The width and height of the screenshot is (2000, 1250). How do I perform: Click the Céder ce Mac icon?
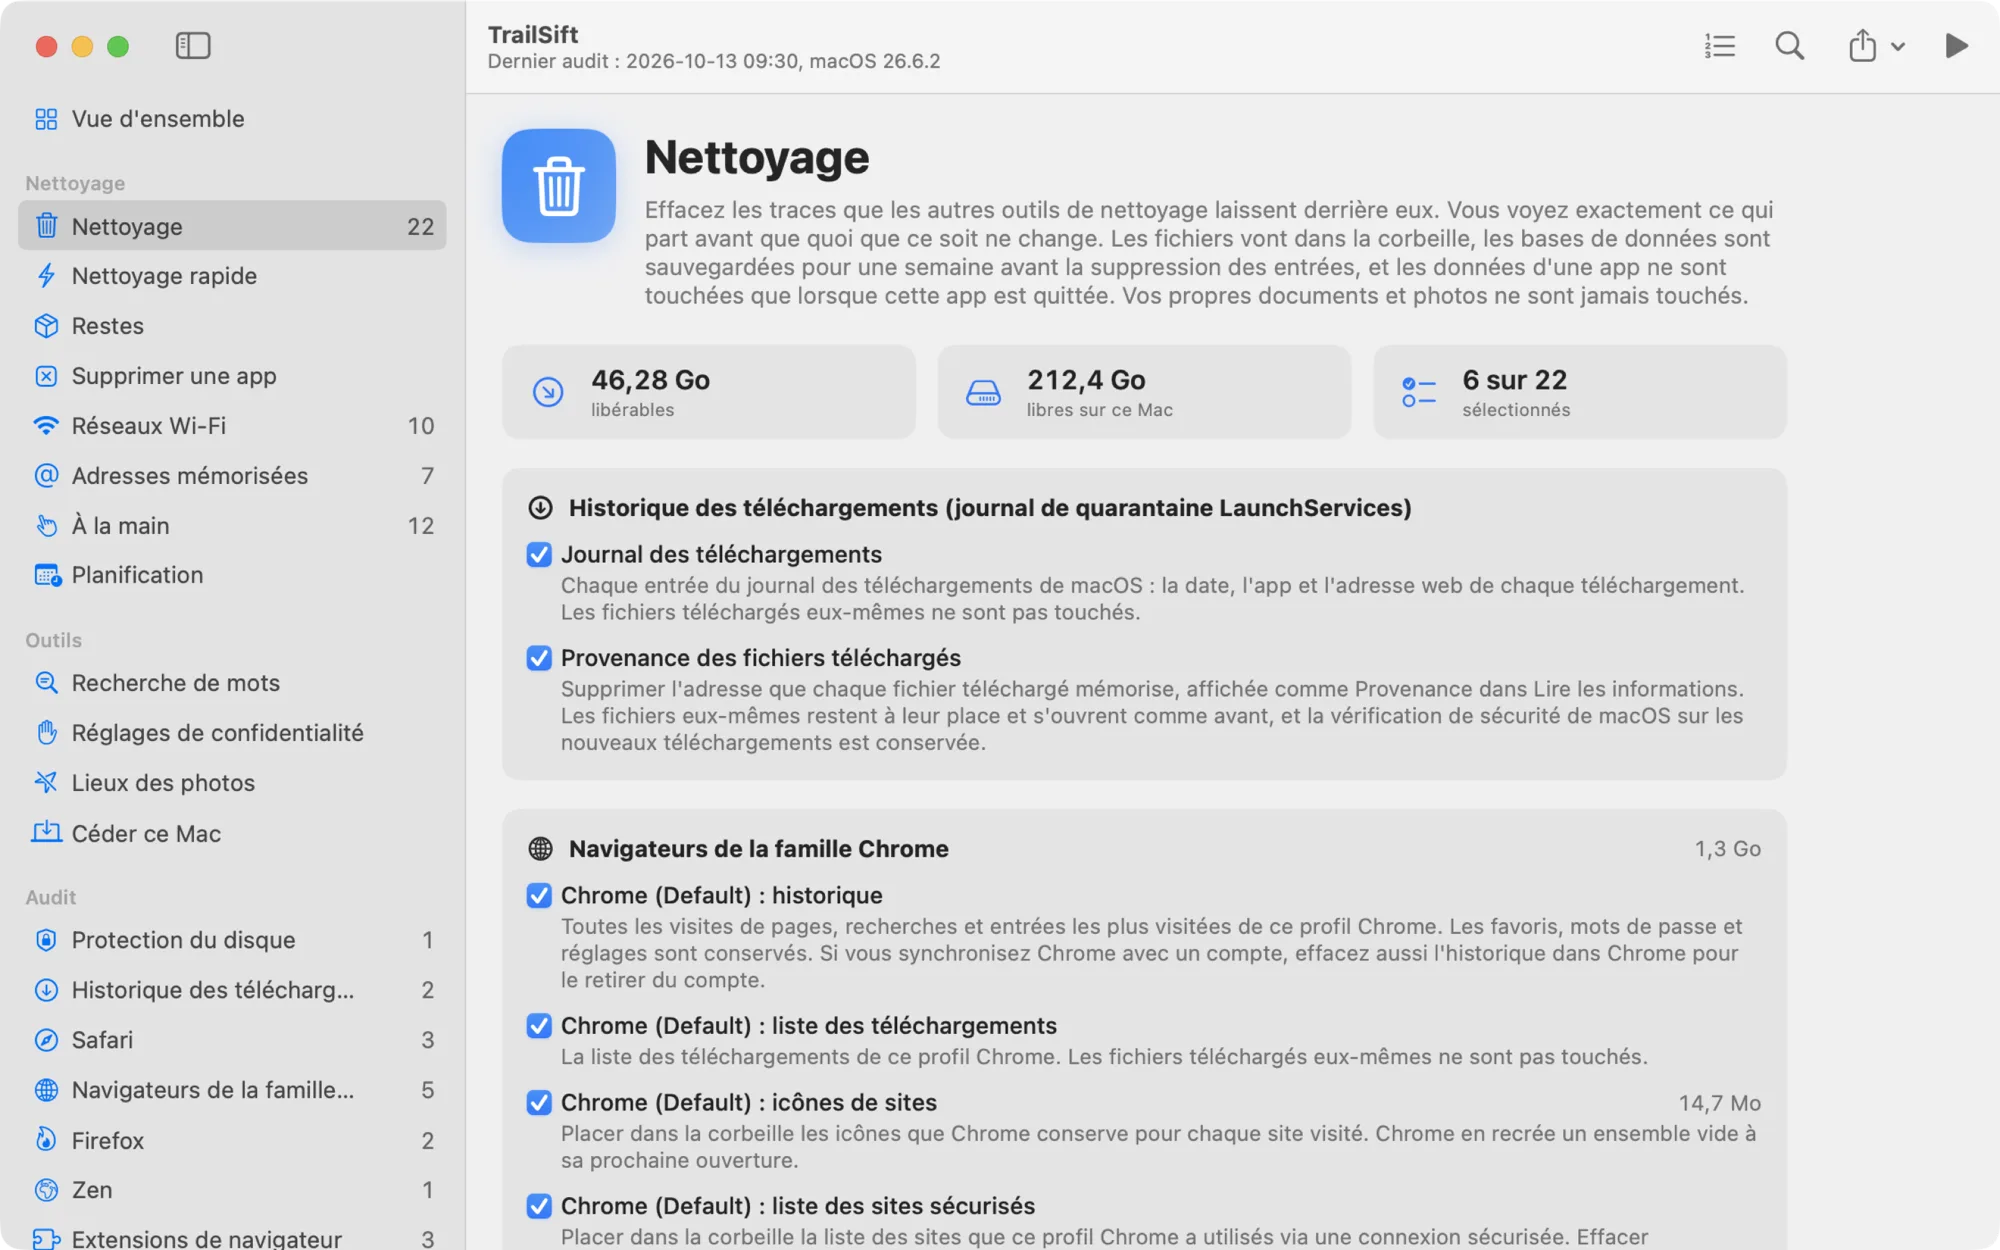click(46, 833)
